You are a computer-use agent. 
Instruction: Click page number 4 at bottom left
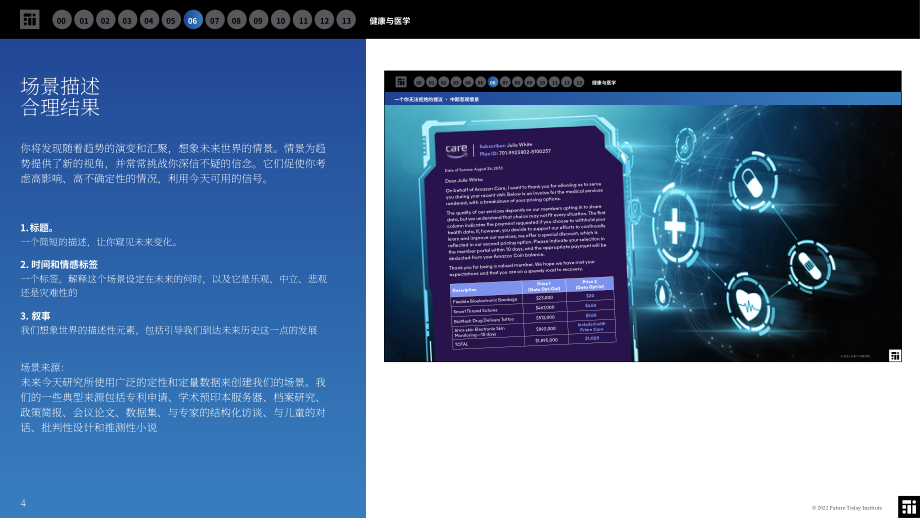(x=23, y=503)
